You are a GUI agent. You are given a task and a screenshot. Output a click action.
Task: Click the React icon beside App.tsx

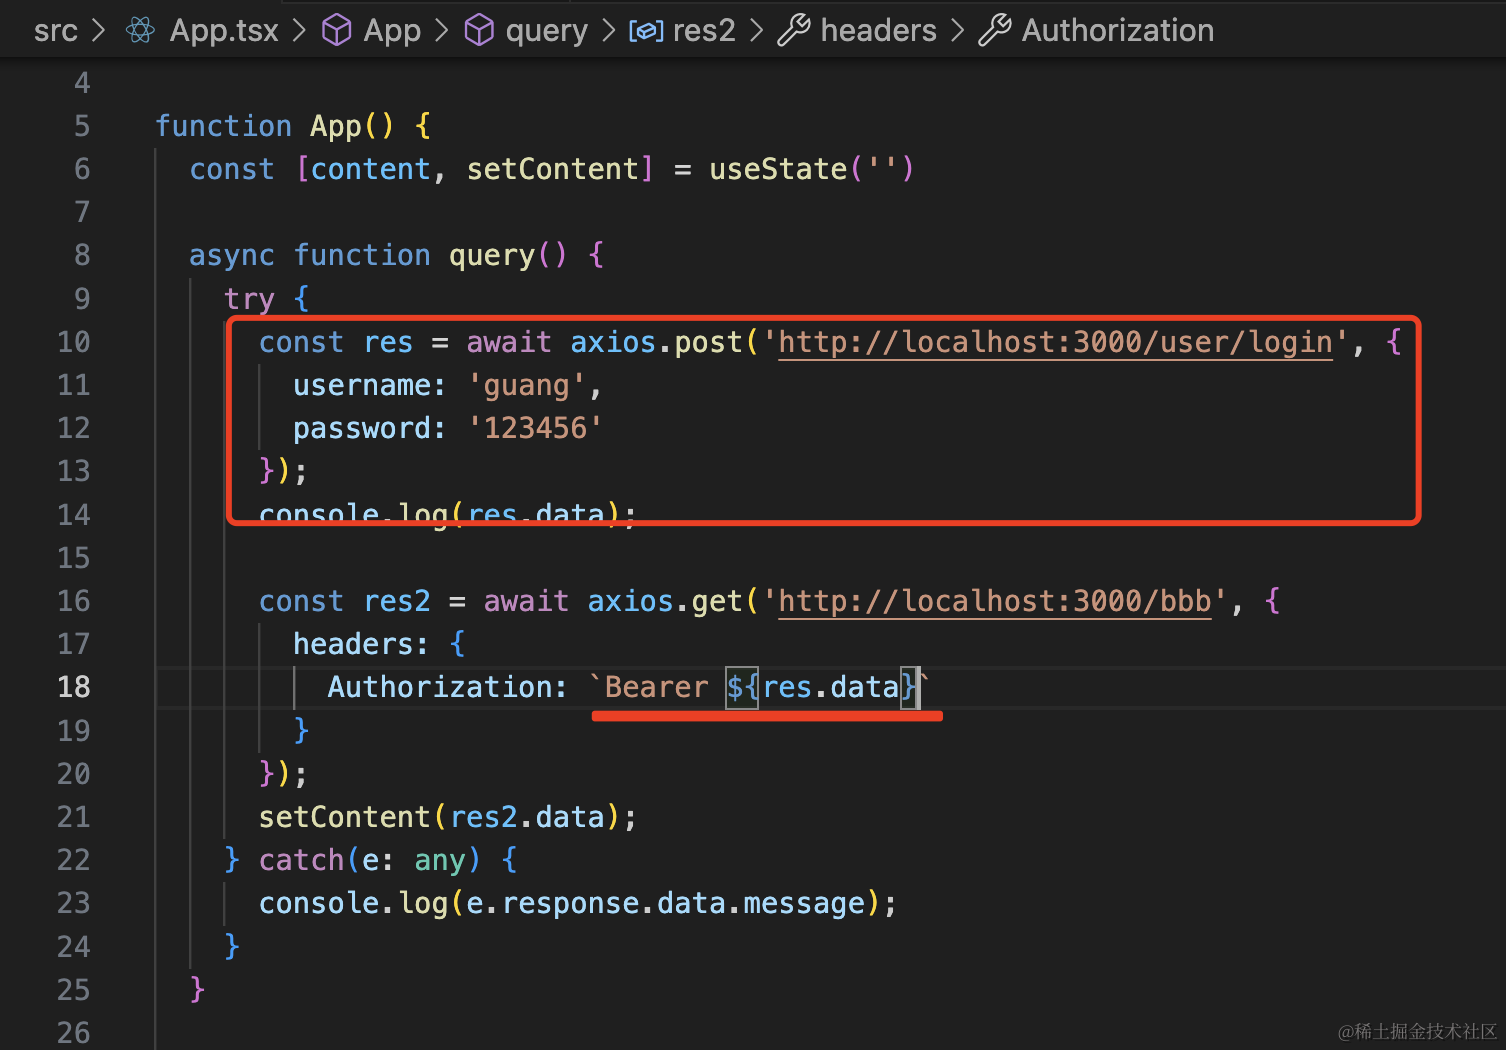pyautogui.click(x=141, y=31)
